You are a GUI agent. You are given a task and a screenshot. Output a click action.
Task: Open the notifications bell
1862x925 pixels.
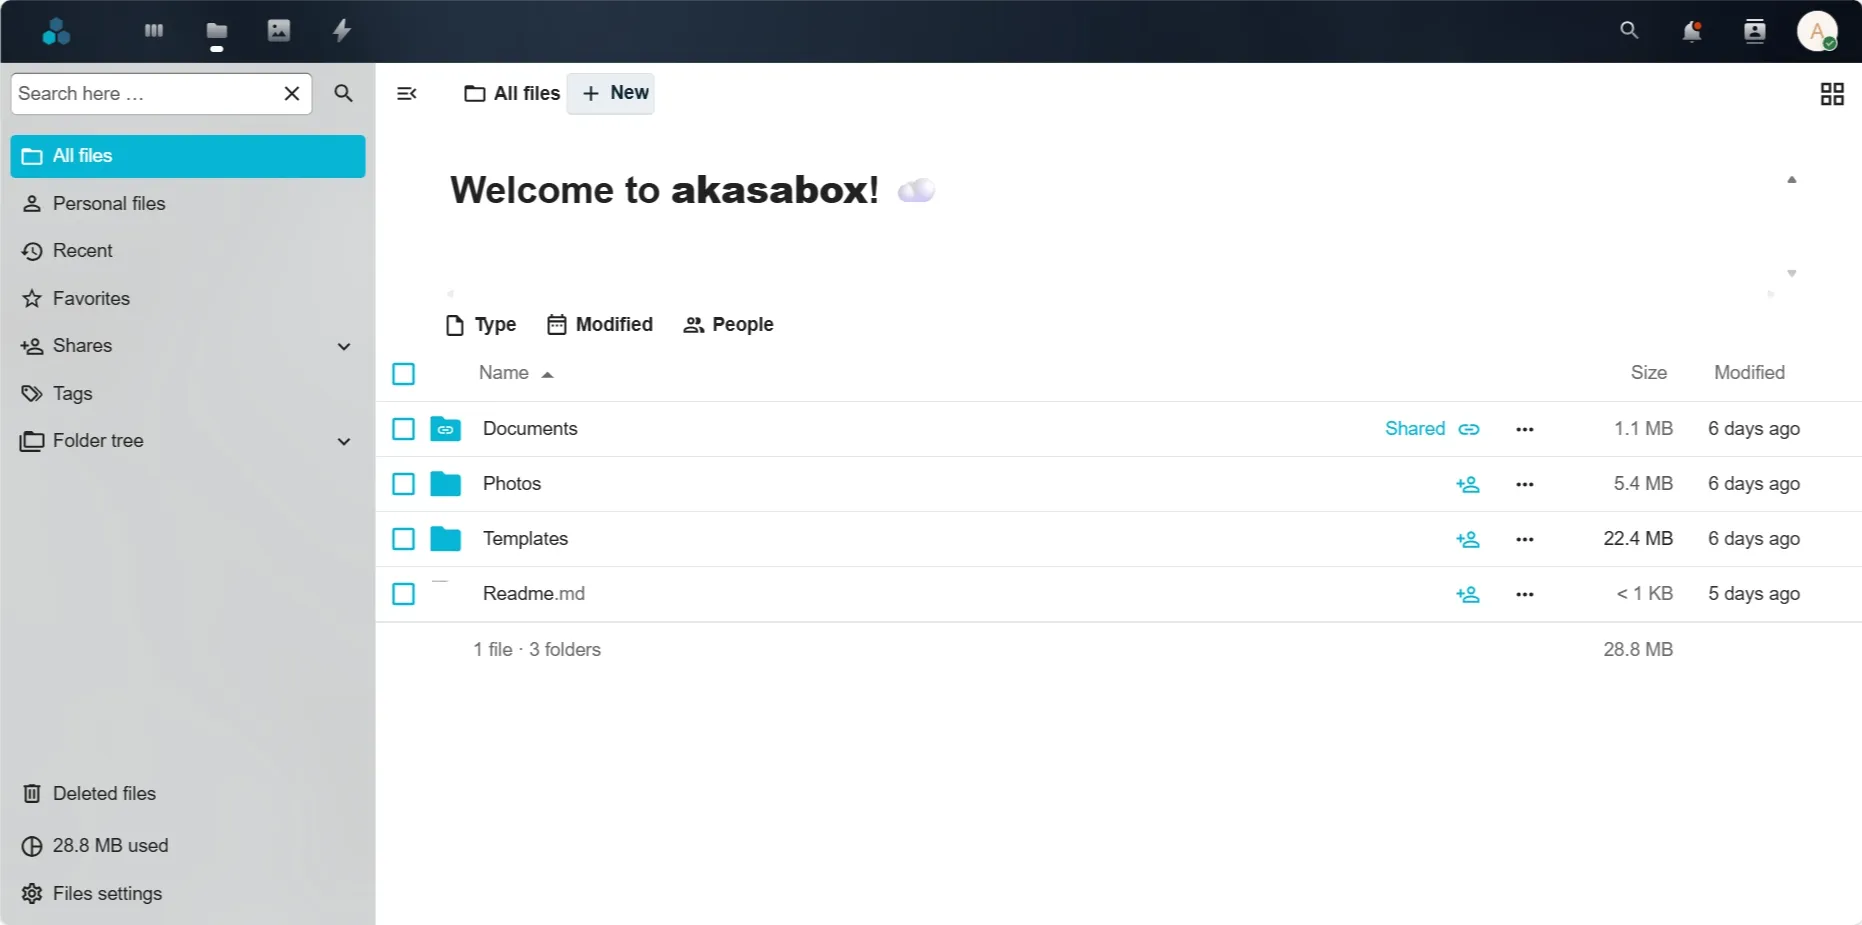coord(1692,31)
